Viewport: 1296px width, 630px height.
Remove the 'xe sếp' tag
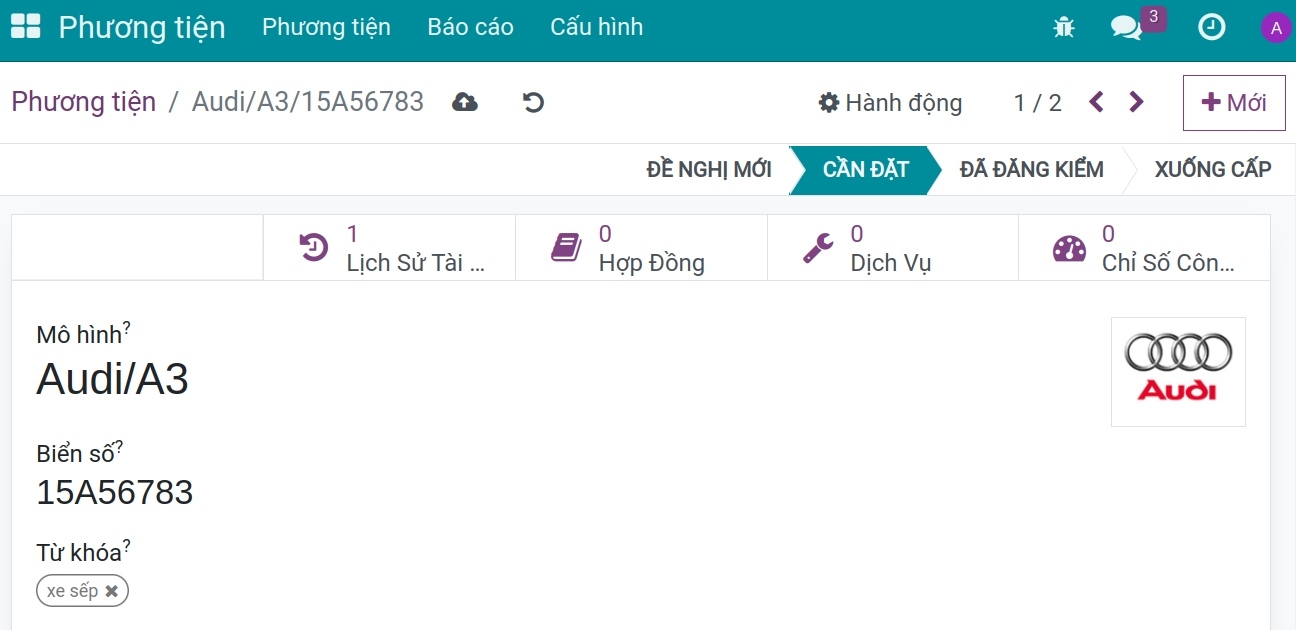coord(112,591)
